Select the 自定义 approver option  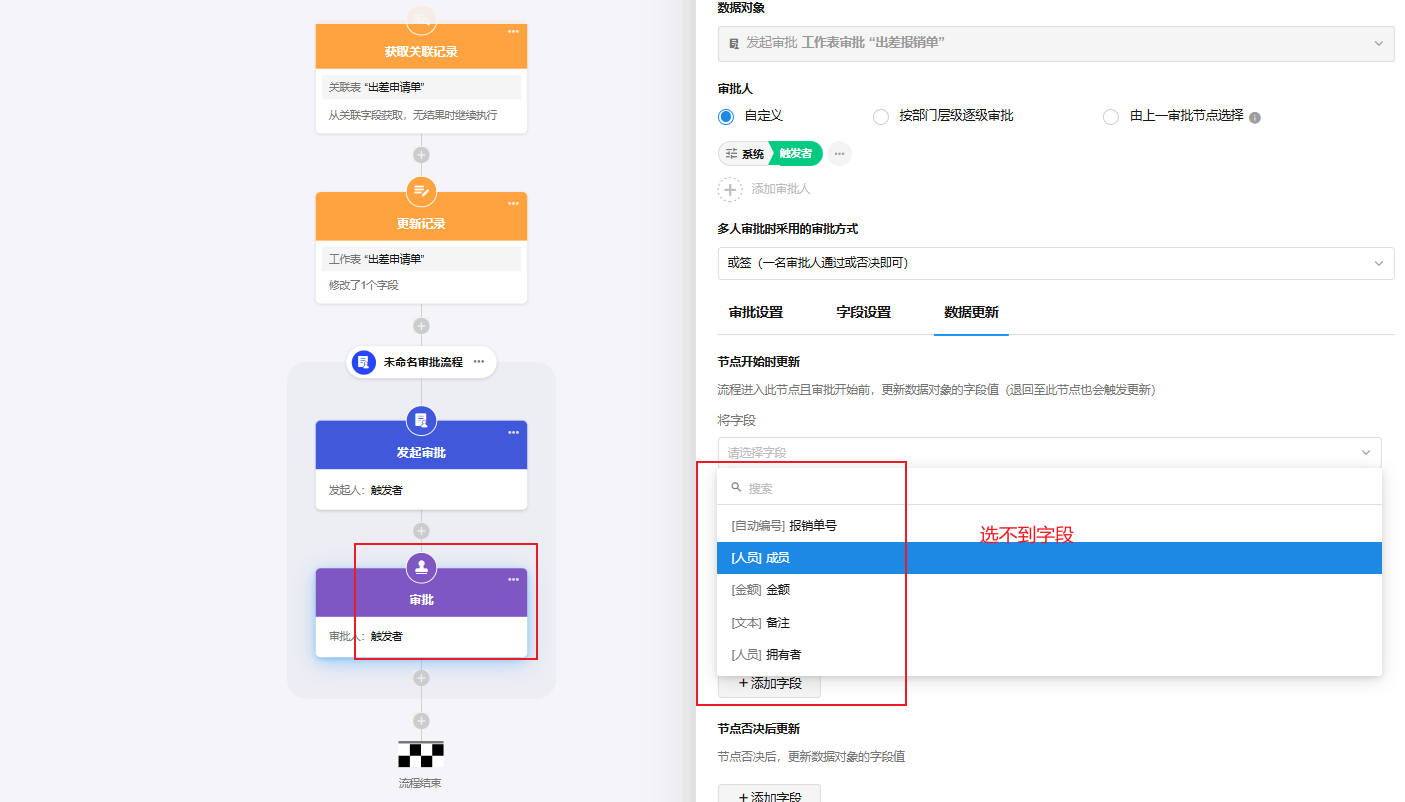coord(726,116)
